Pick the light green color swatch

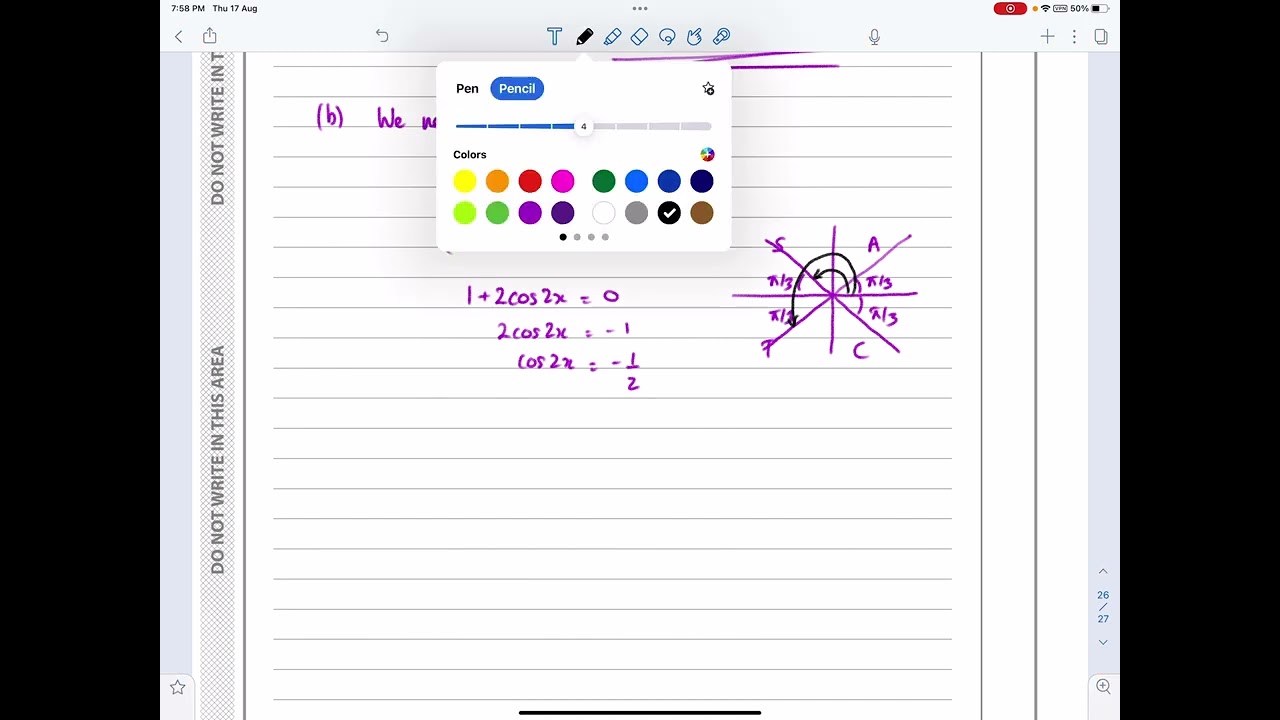pos(497,213)
